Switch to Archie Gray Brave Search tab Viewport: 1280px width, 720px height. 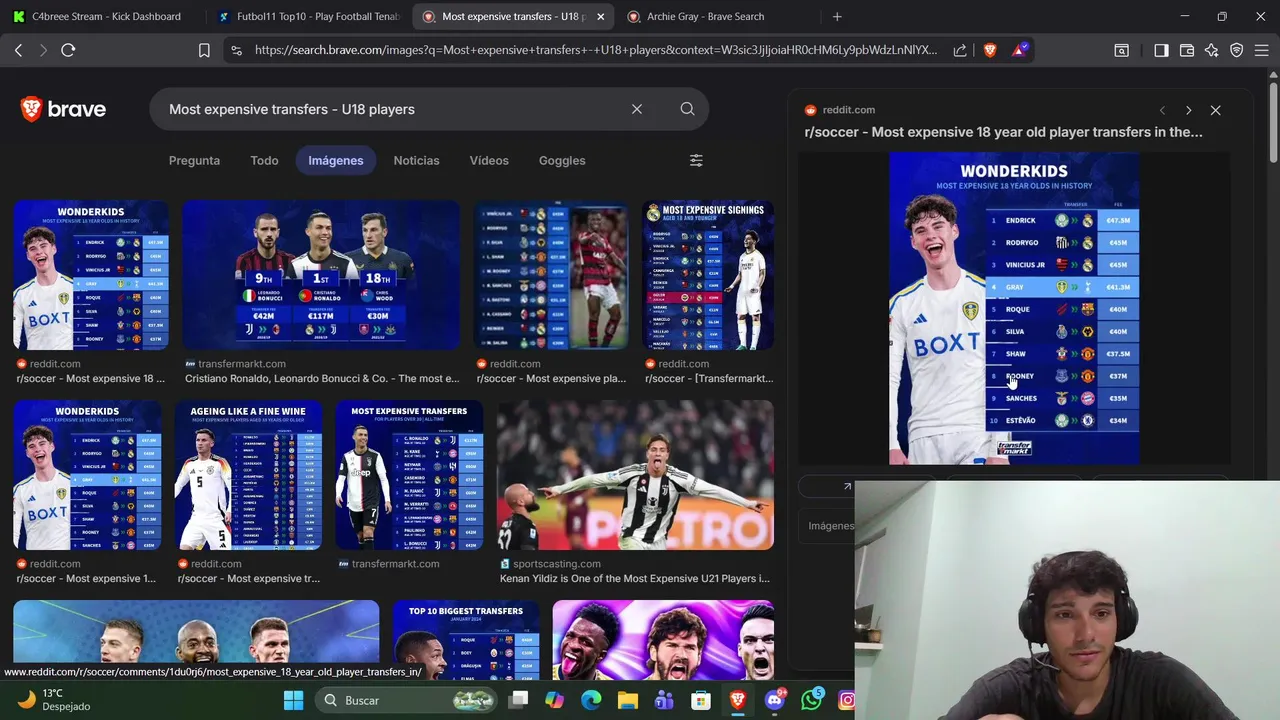[x=715, y=16]
